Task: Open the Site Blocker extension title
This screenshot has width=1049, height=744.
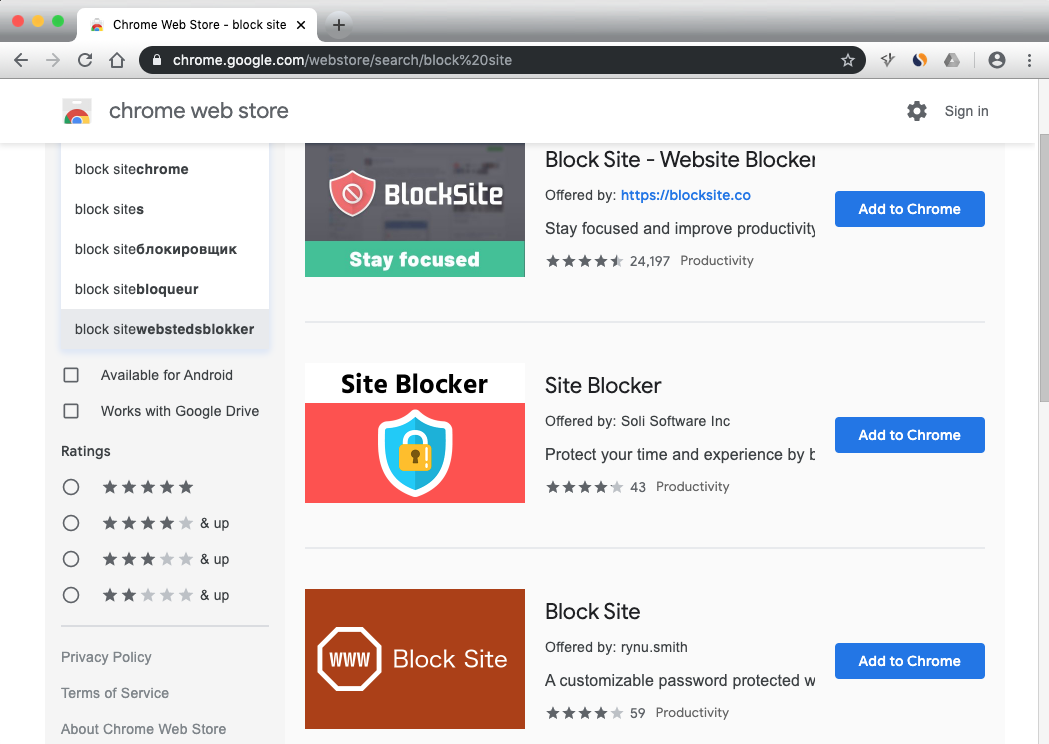Action: (603, 386)
